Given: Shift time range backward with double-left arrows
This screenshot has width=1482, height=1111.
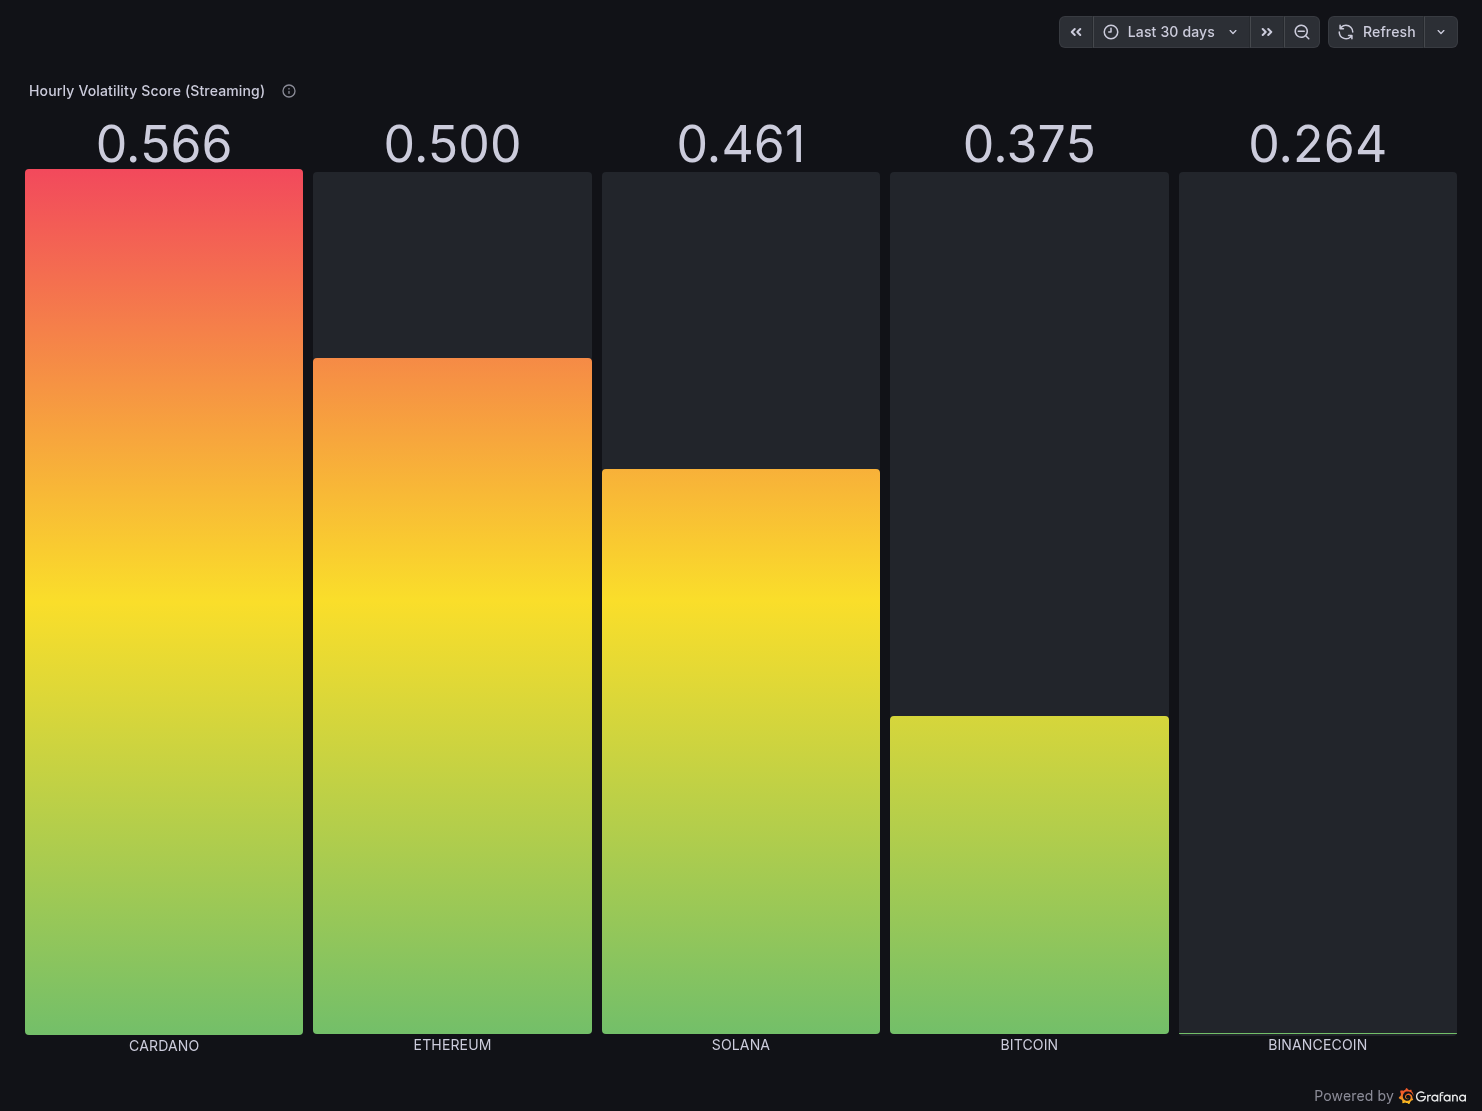Looking at the screenshot, I should 1076,32.
